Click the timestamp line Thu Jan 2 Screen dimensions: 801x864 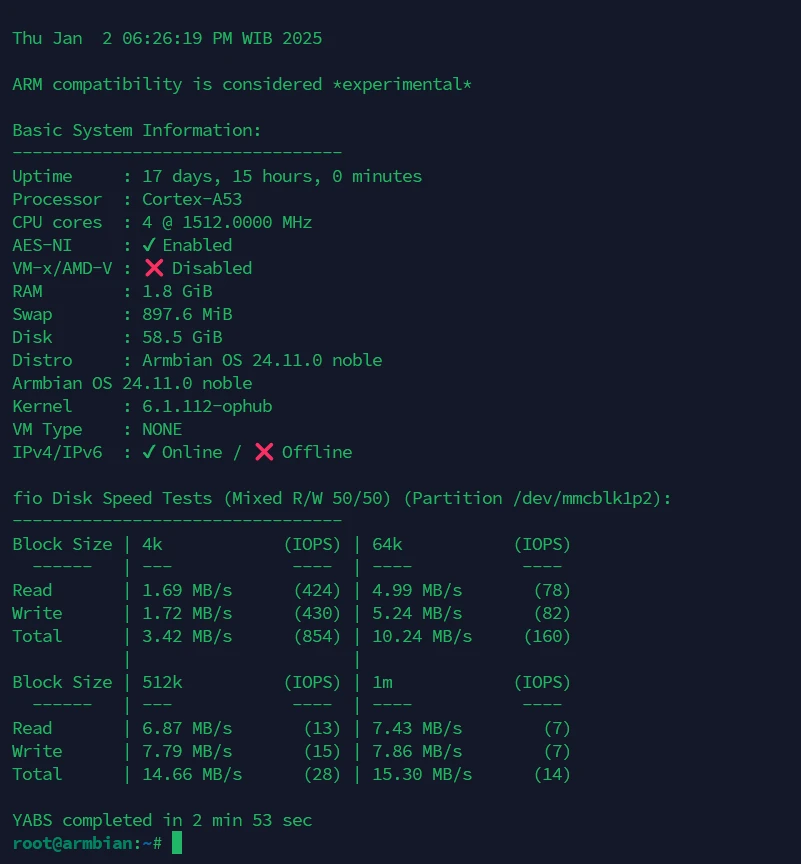pyautogui.click(x=167, y=38)
